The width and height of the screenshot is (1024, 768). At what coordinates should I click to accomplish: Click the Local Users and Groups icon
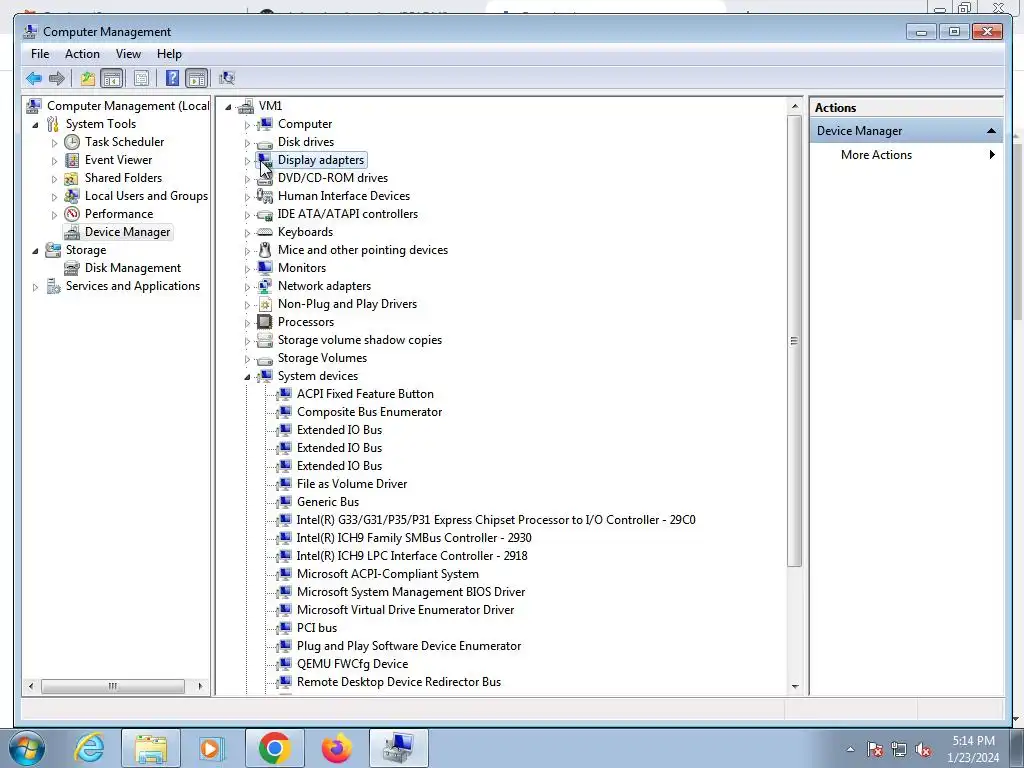72,196
